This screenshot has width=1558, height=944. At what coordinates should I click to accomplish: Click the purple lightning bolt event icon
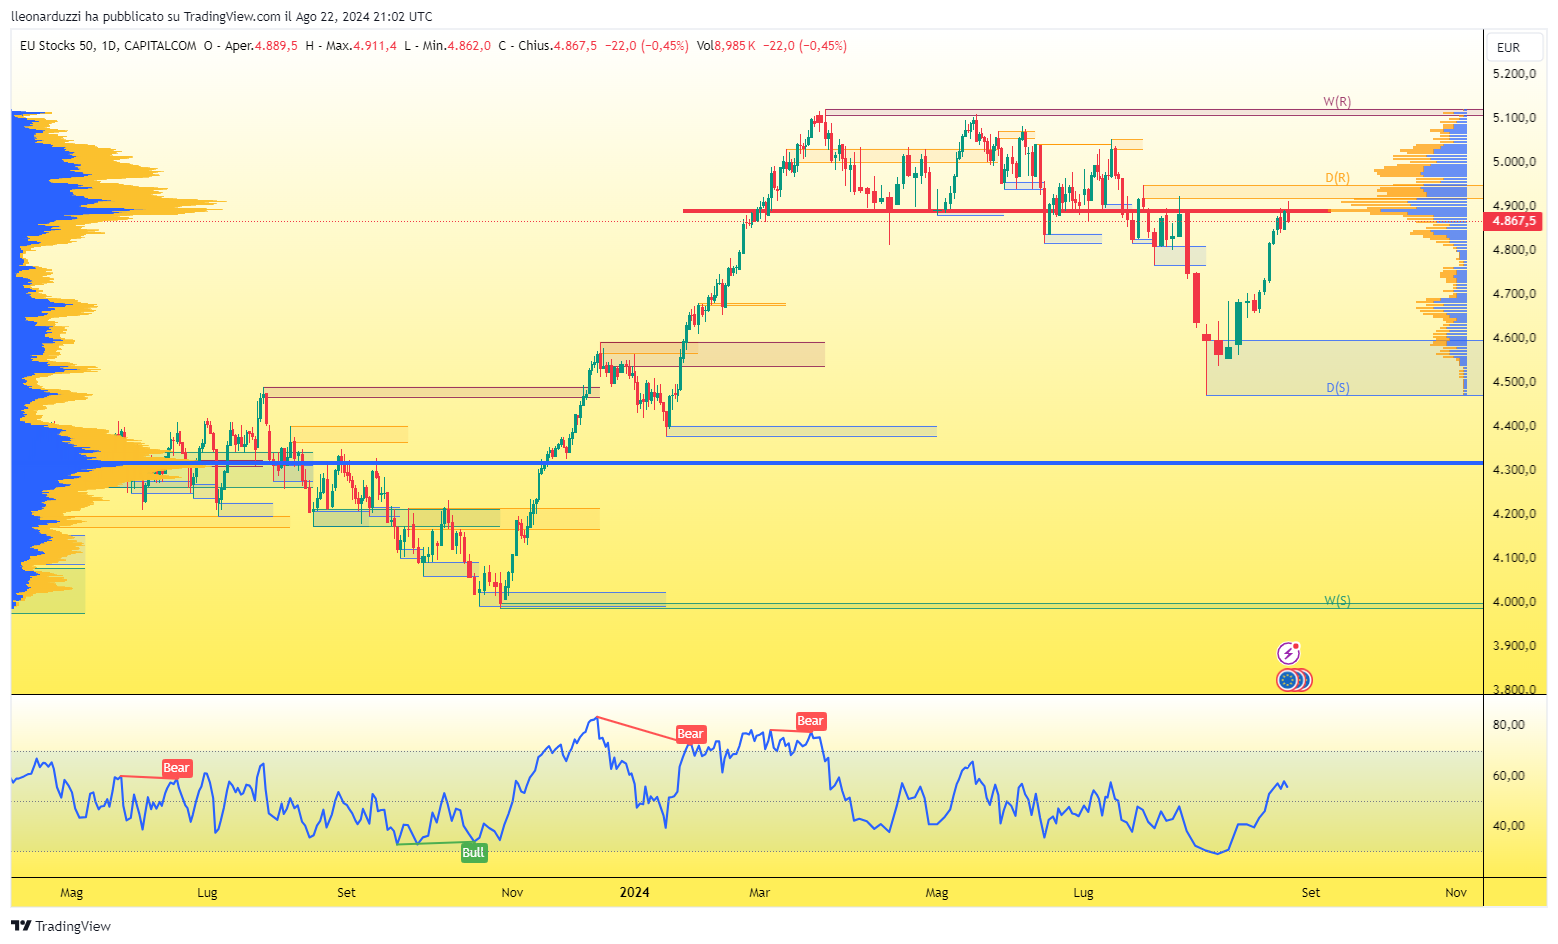(x=1289, y=654)
